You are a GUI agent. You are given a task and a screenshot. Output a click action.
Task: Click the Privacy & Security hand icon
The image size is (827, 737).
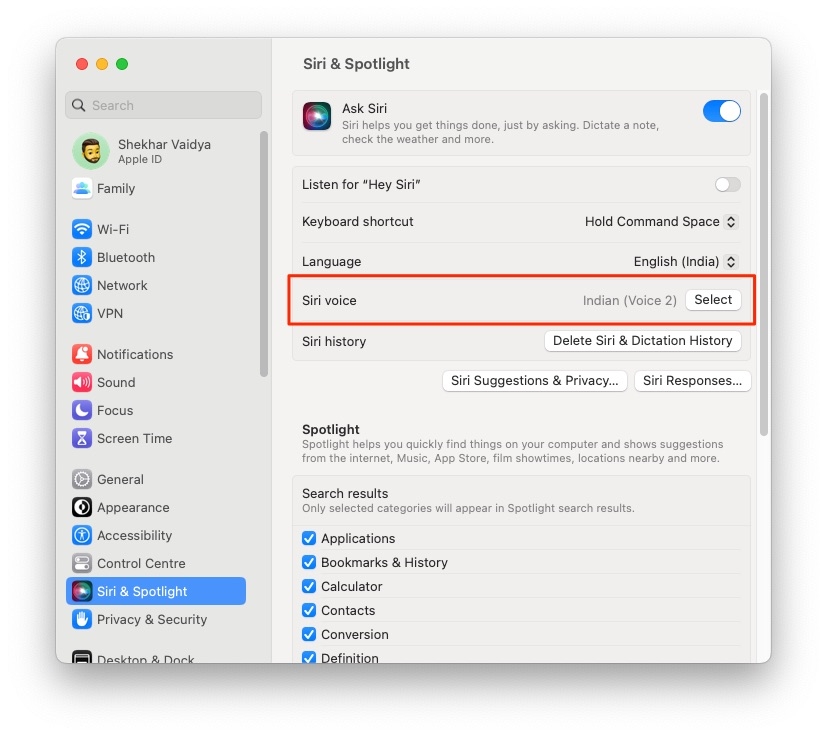[x=82, y=619]
